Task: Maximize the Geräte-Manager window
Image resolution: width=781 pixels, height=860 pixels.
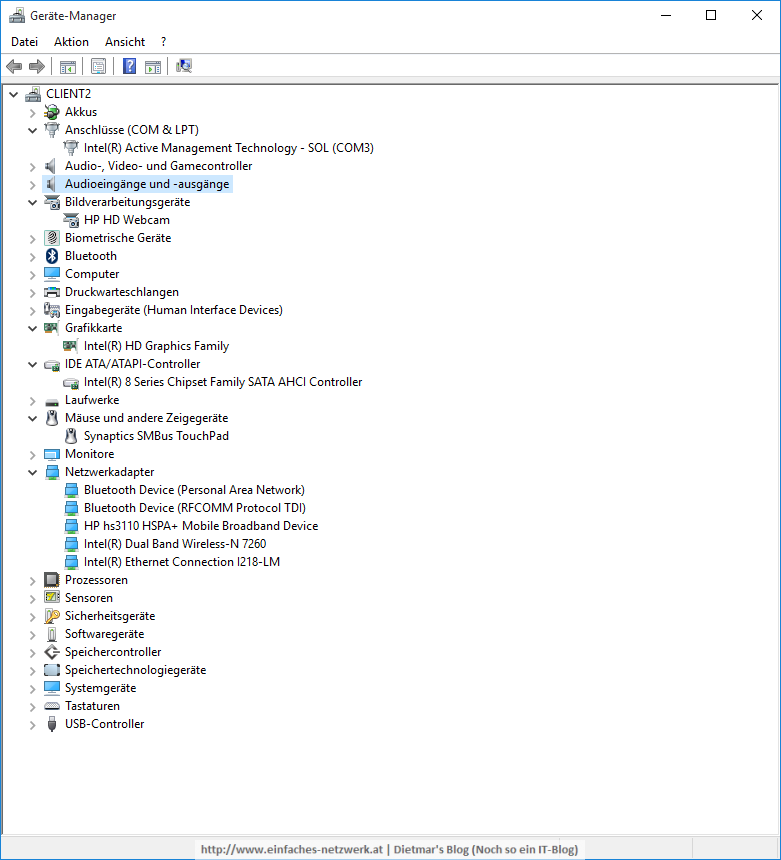Action: click(711, 15)
